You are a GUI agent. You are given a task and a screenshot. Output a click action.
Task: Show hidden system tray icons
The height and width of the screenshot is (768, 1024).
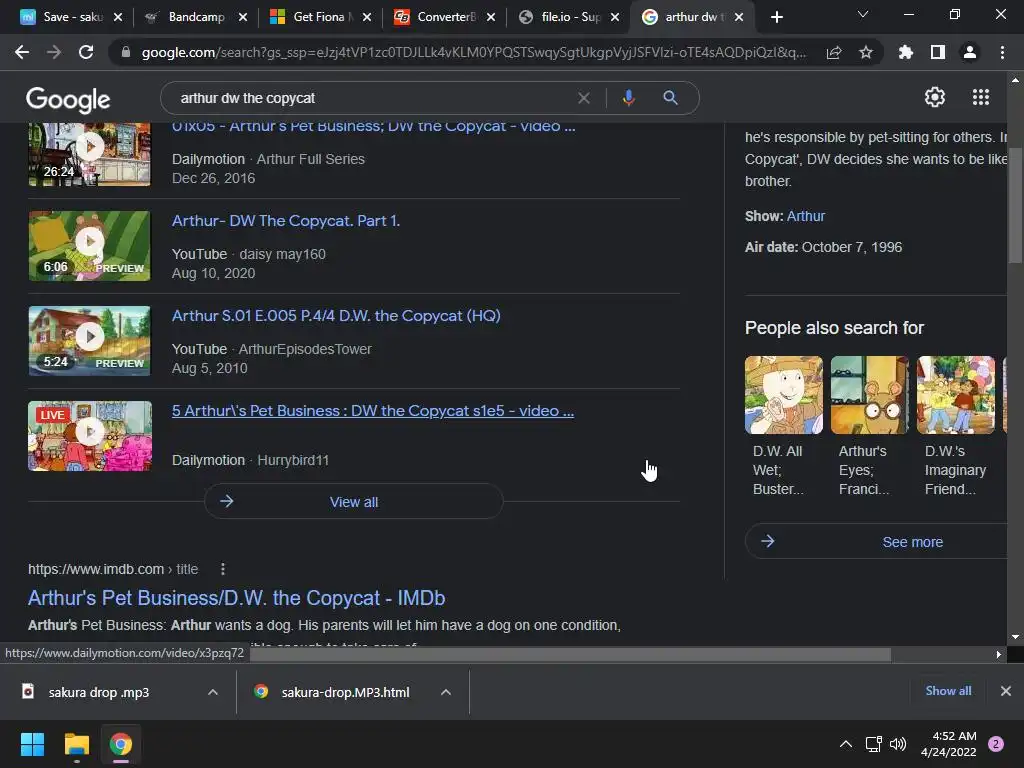tap(846, 744)
